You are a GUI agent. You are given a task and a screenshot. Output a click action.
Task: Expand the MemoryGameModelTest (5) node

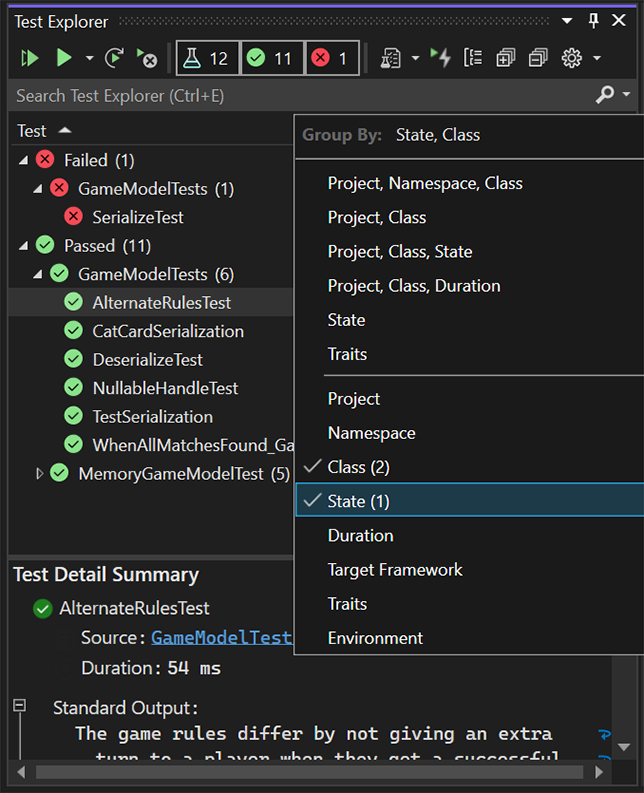[x=39, y=474]
